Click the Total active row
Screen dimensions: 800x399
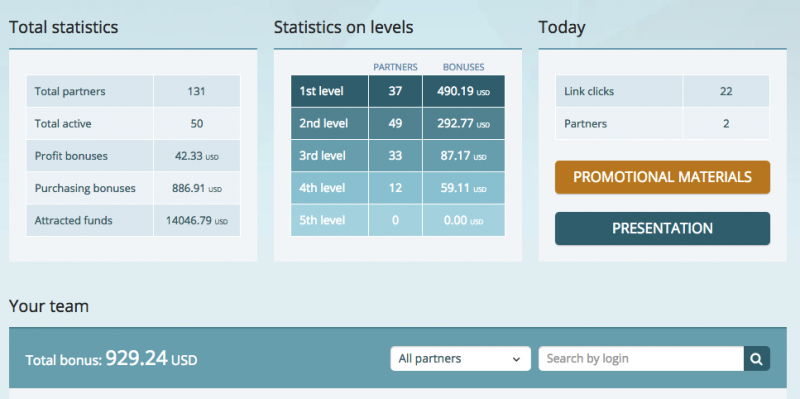[x=133, y=123]
